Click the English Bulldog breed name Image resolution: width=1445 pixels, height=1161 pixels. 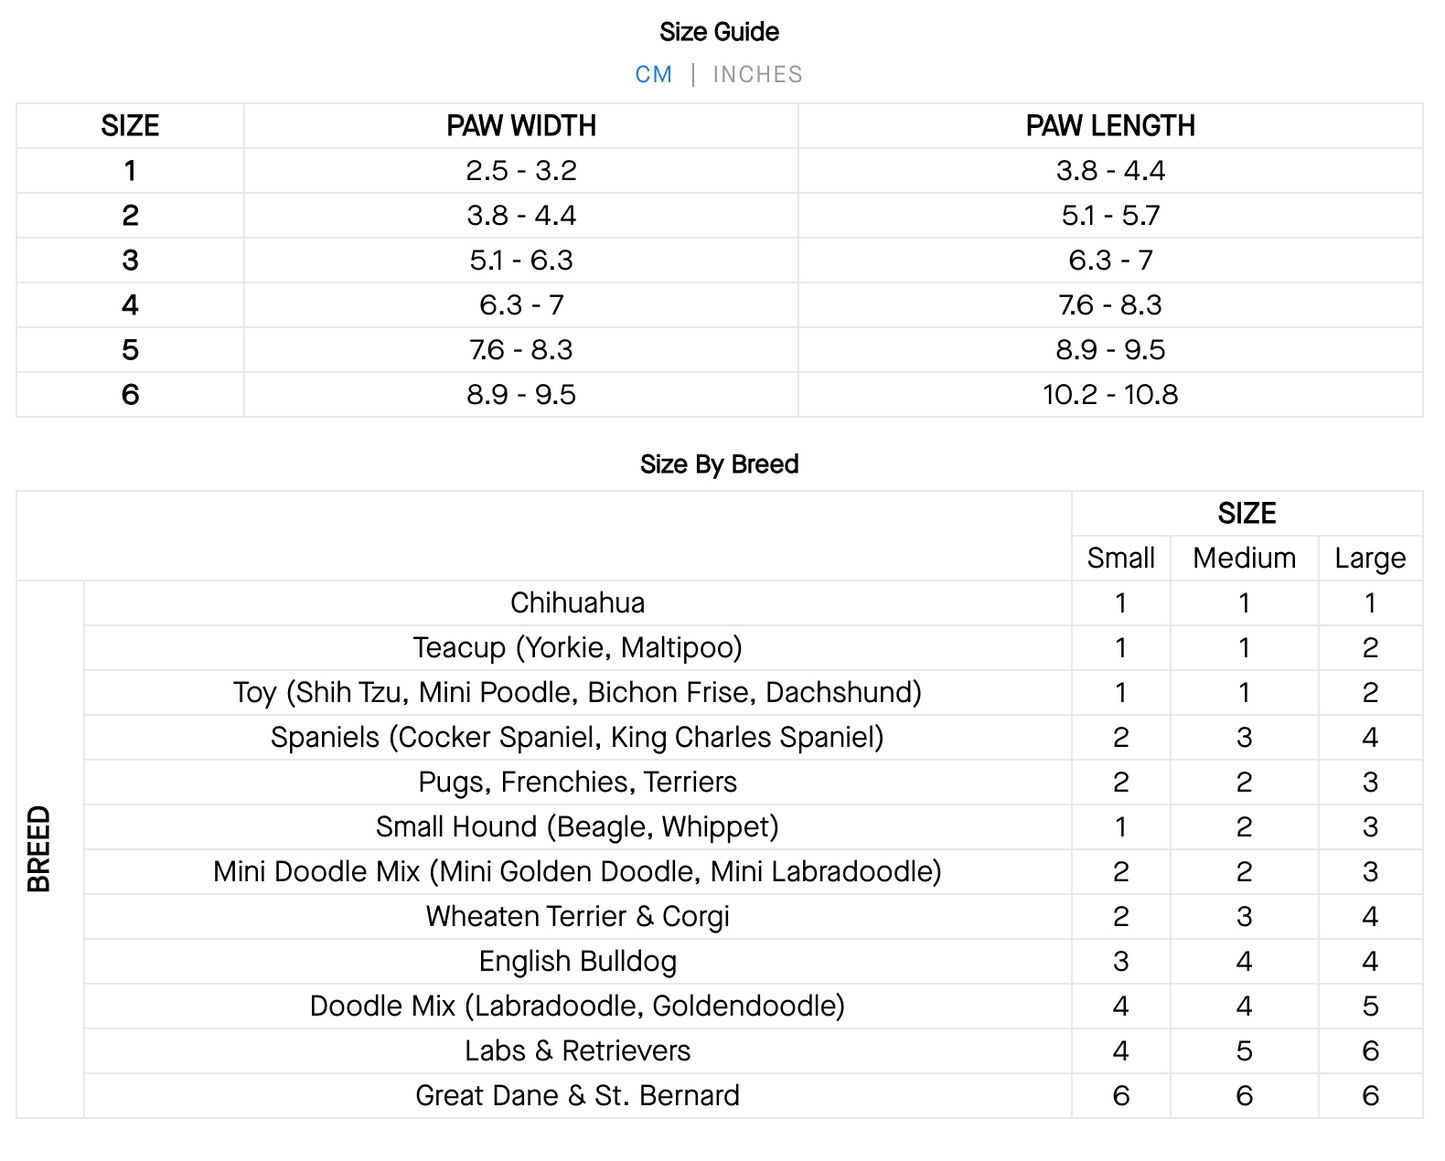point(577,962)
